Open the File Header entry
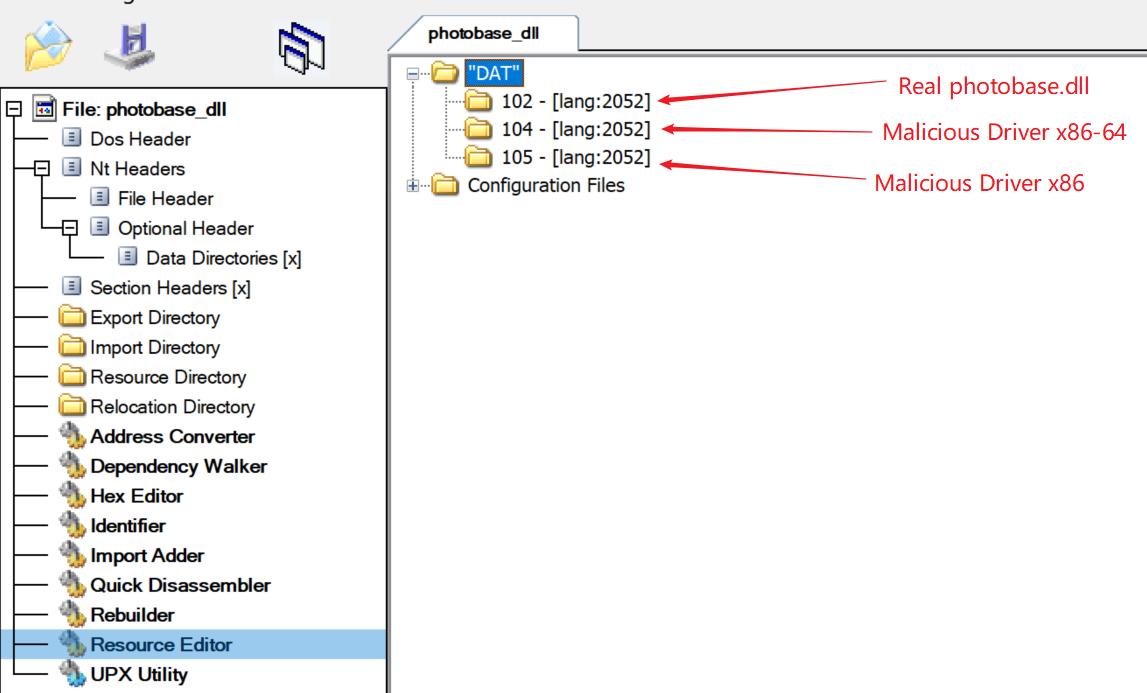This screenshot has height=693, width=1147. [x=165, y=198]
